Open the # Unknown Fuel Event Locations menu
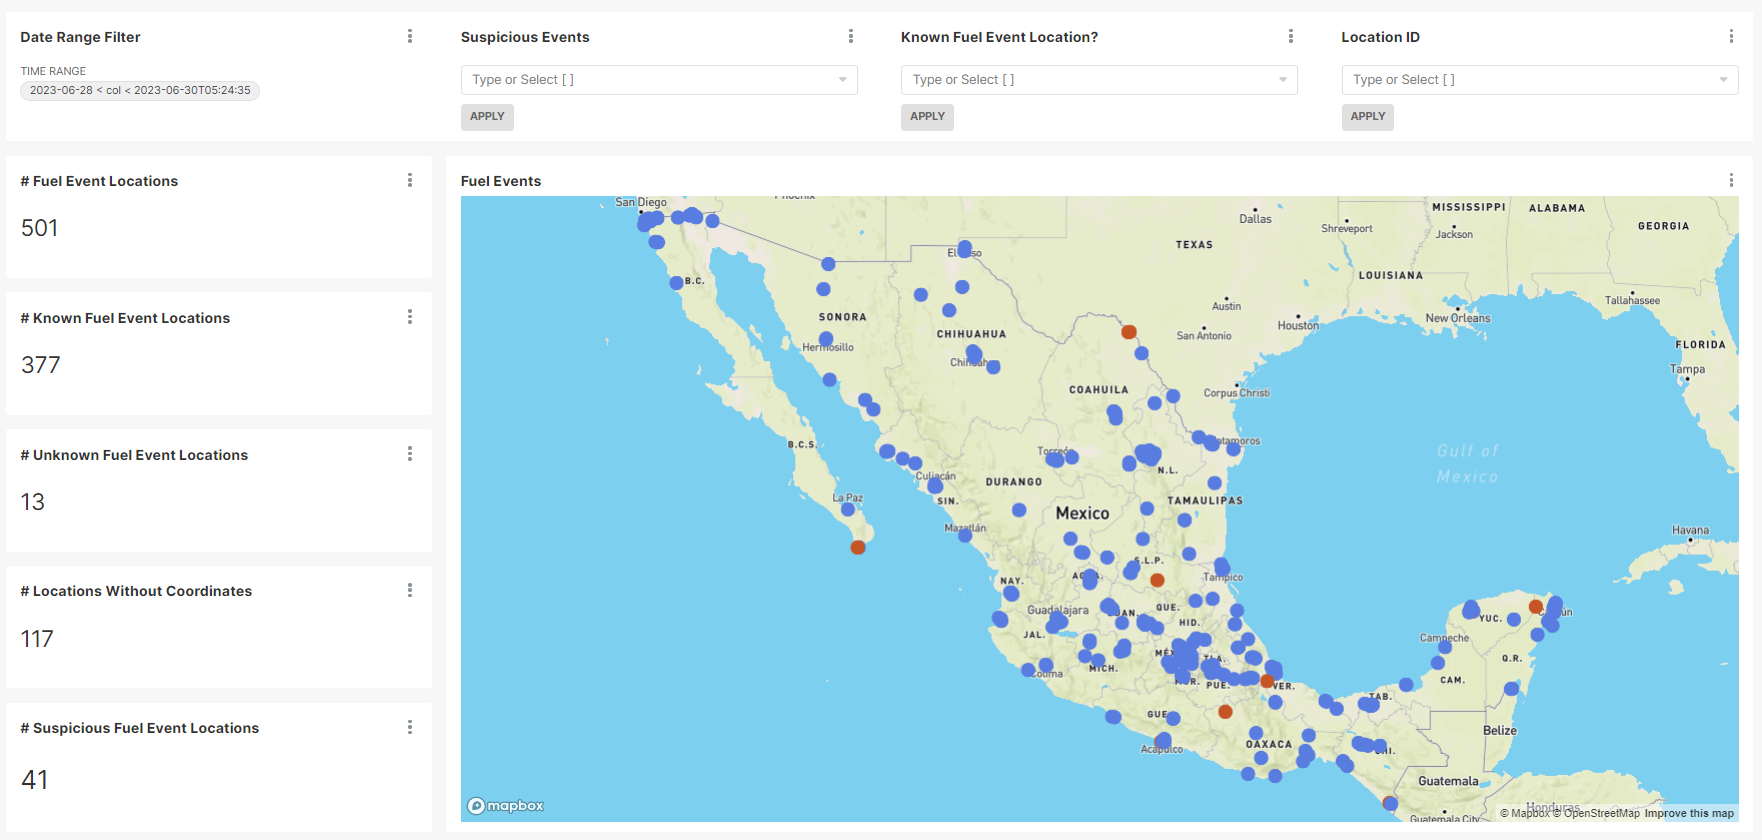1762x840 pixels. 410,454
